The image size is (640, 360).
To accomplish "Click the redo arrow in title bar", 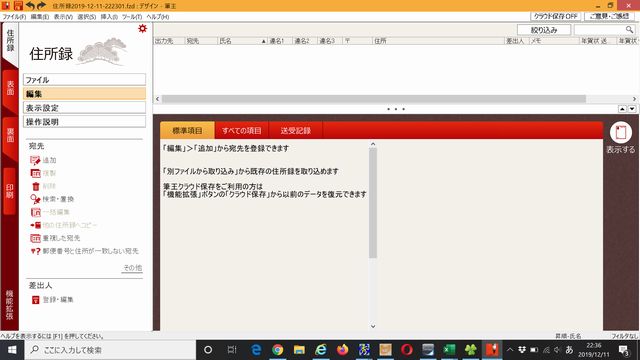I will point(41,5).
